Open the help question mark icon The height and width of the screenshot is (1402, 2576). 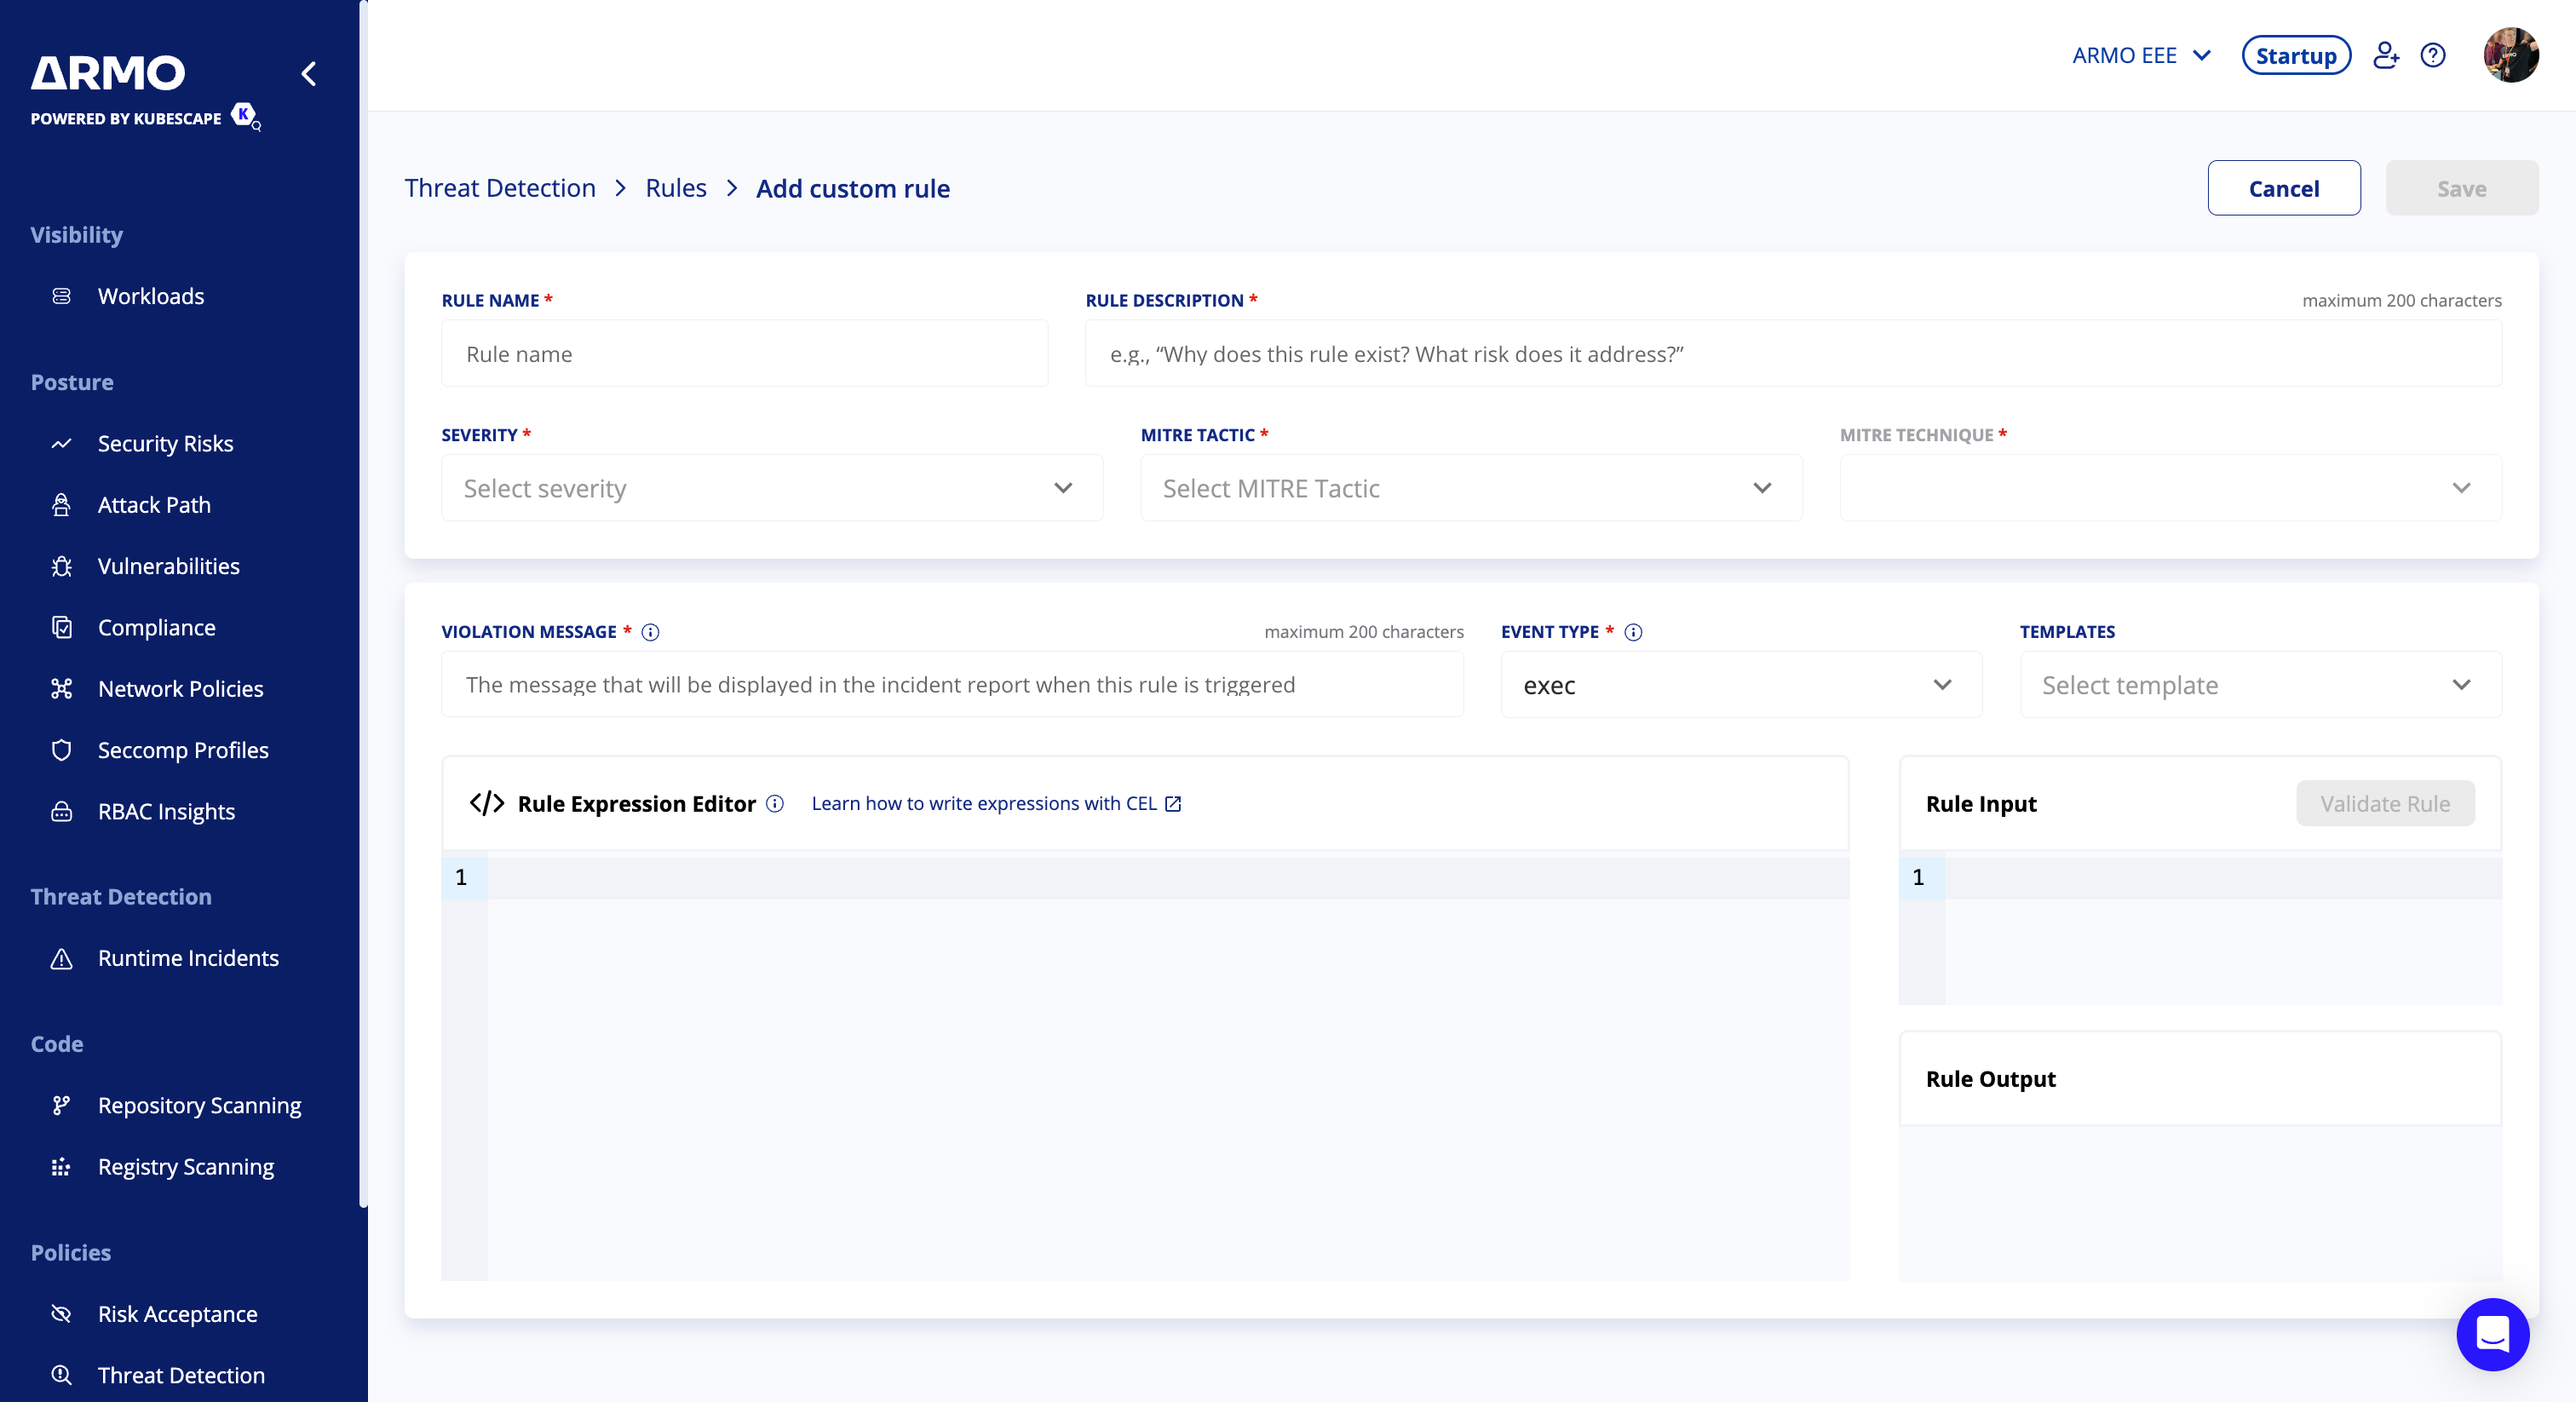click(2433, 55)
